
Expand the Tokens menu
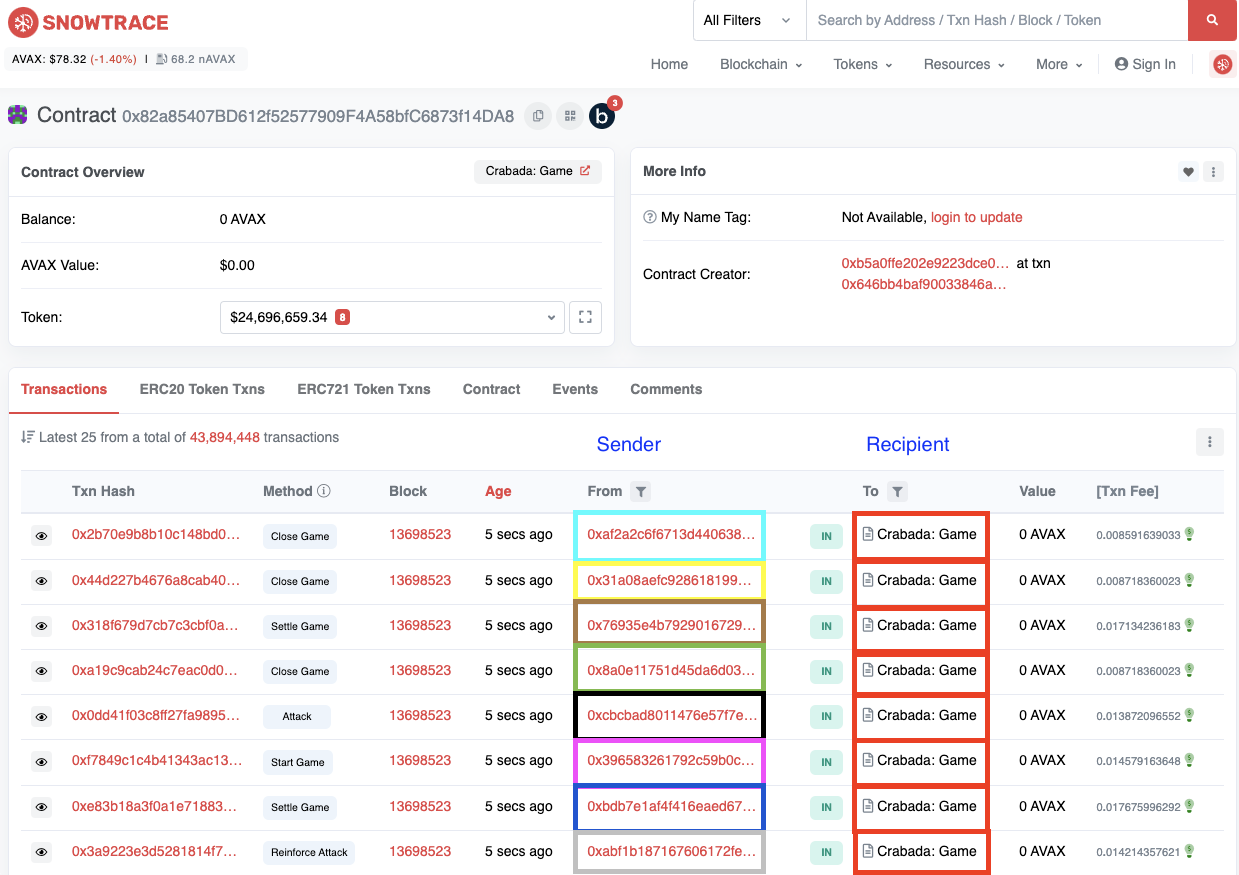[863, 64]
